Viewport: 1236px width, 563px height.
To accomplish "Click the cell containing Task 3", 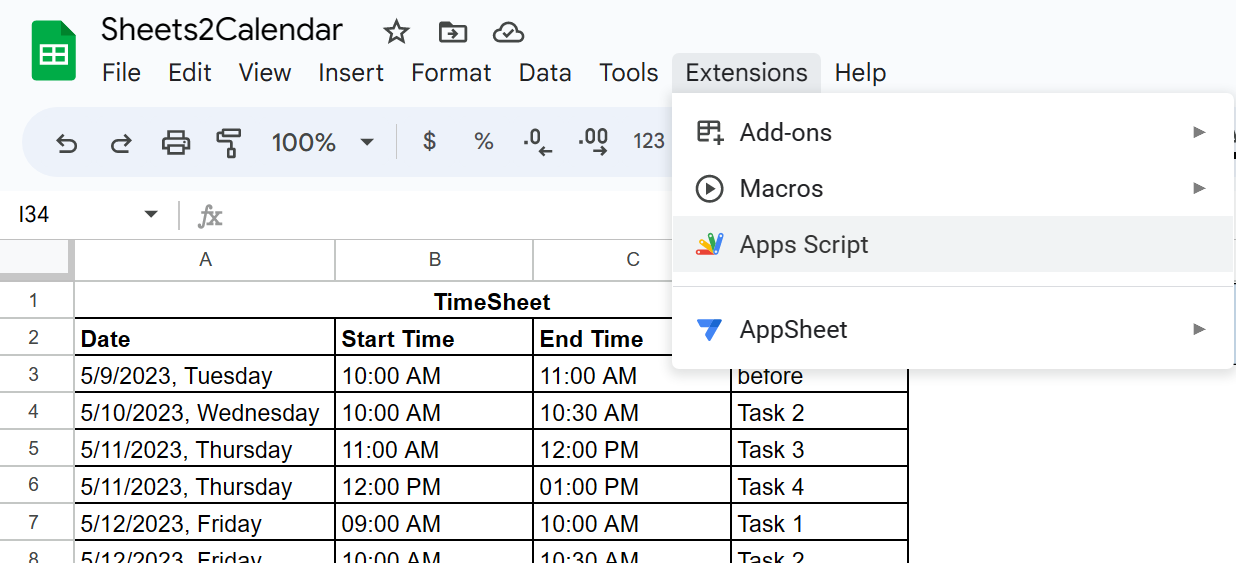I will click(x=818, y=450).
